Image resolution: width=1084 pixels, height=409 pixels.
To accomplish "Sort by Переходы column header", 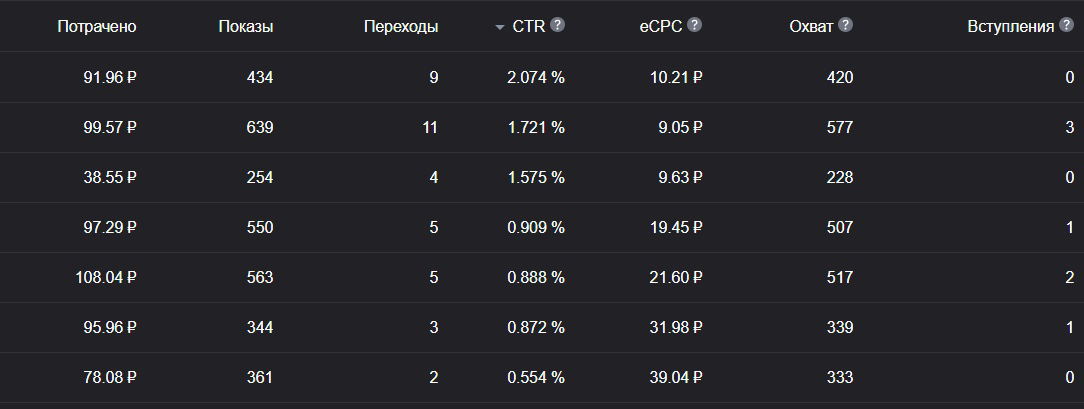I will pyautogui.click(x=401, y=26).
